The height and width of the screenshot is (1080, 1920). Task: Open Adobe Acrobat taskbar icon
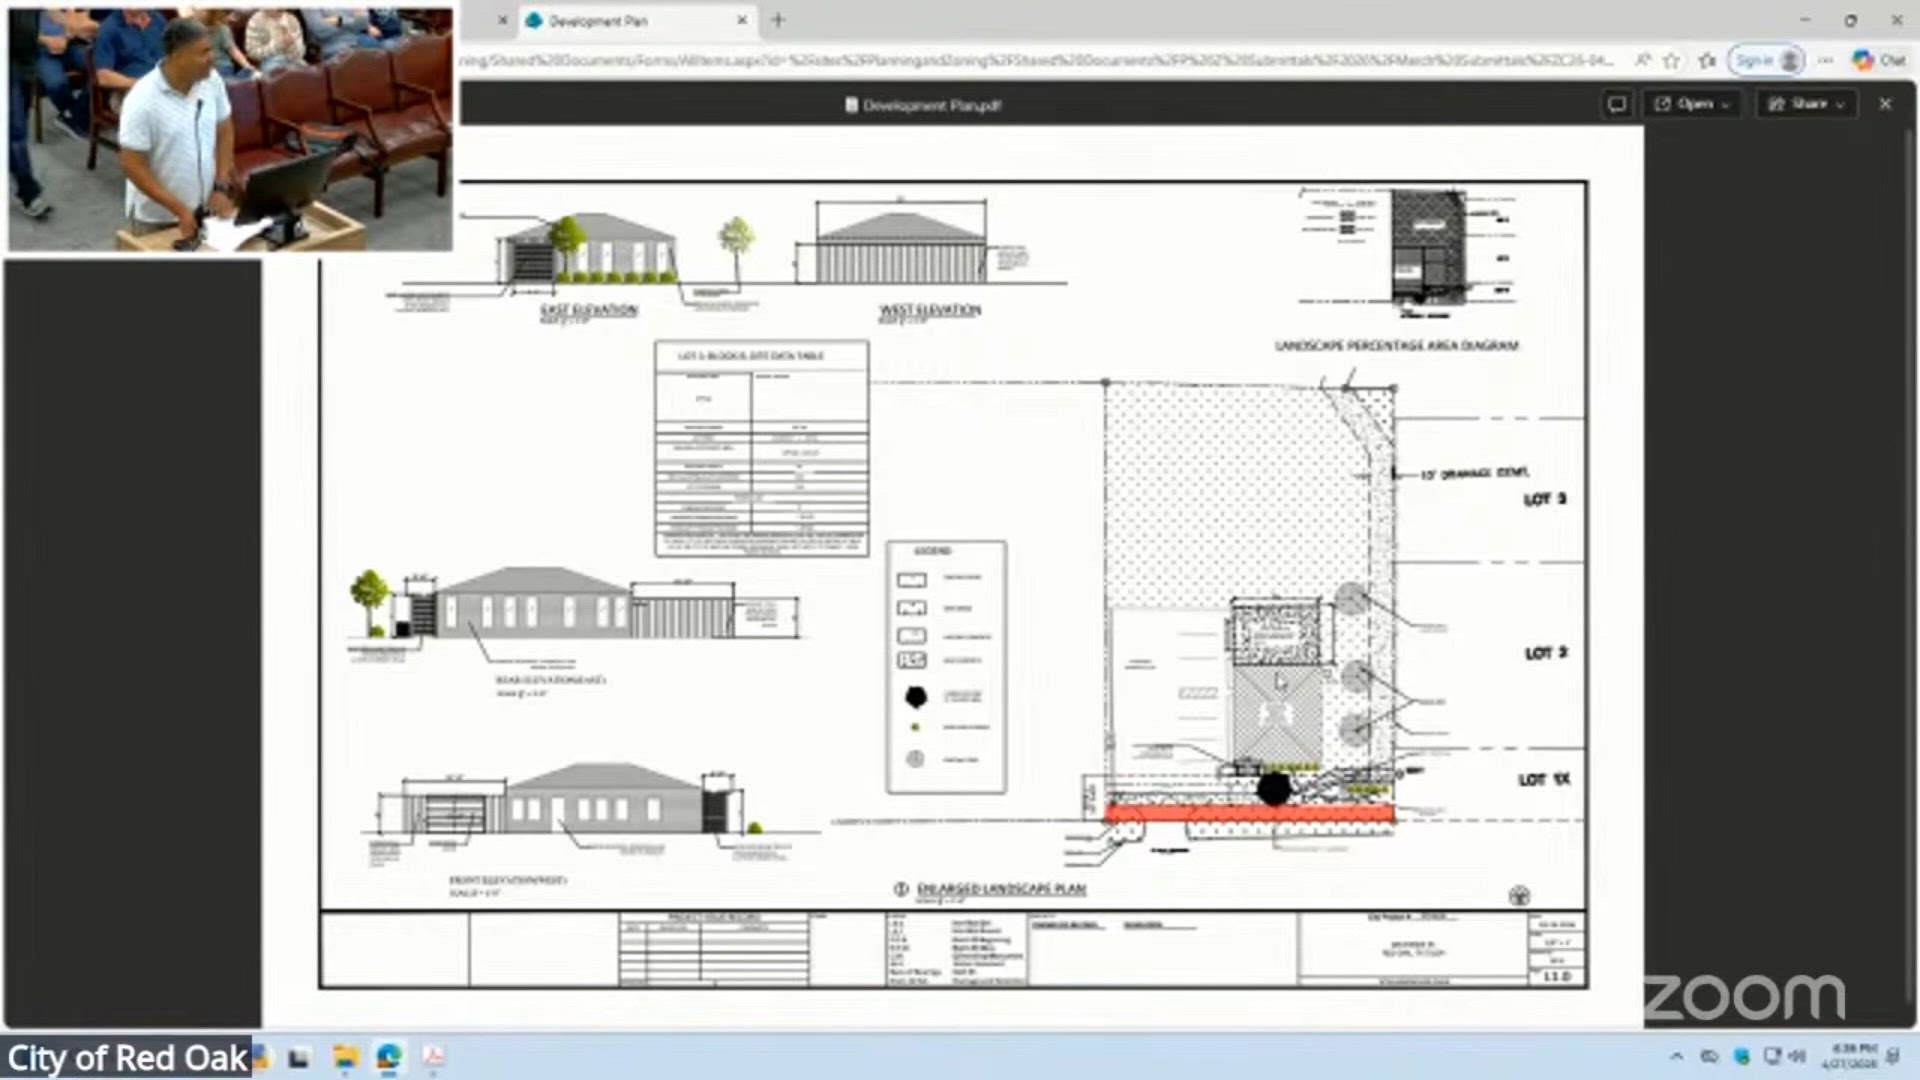[433, 1057]
